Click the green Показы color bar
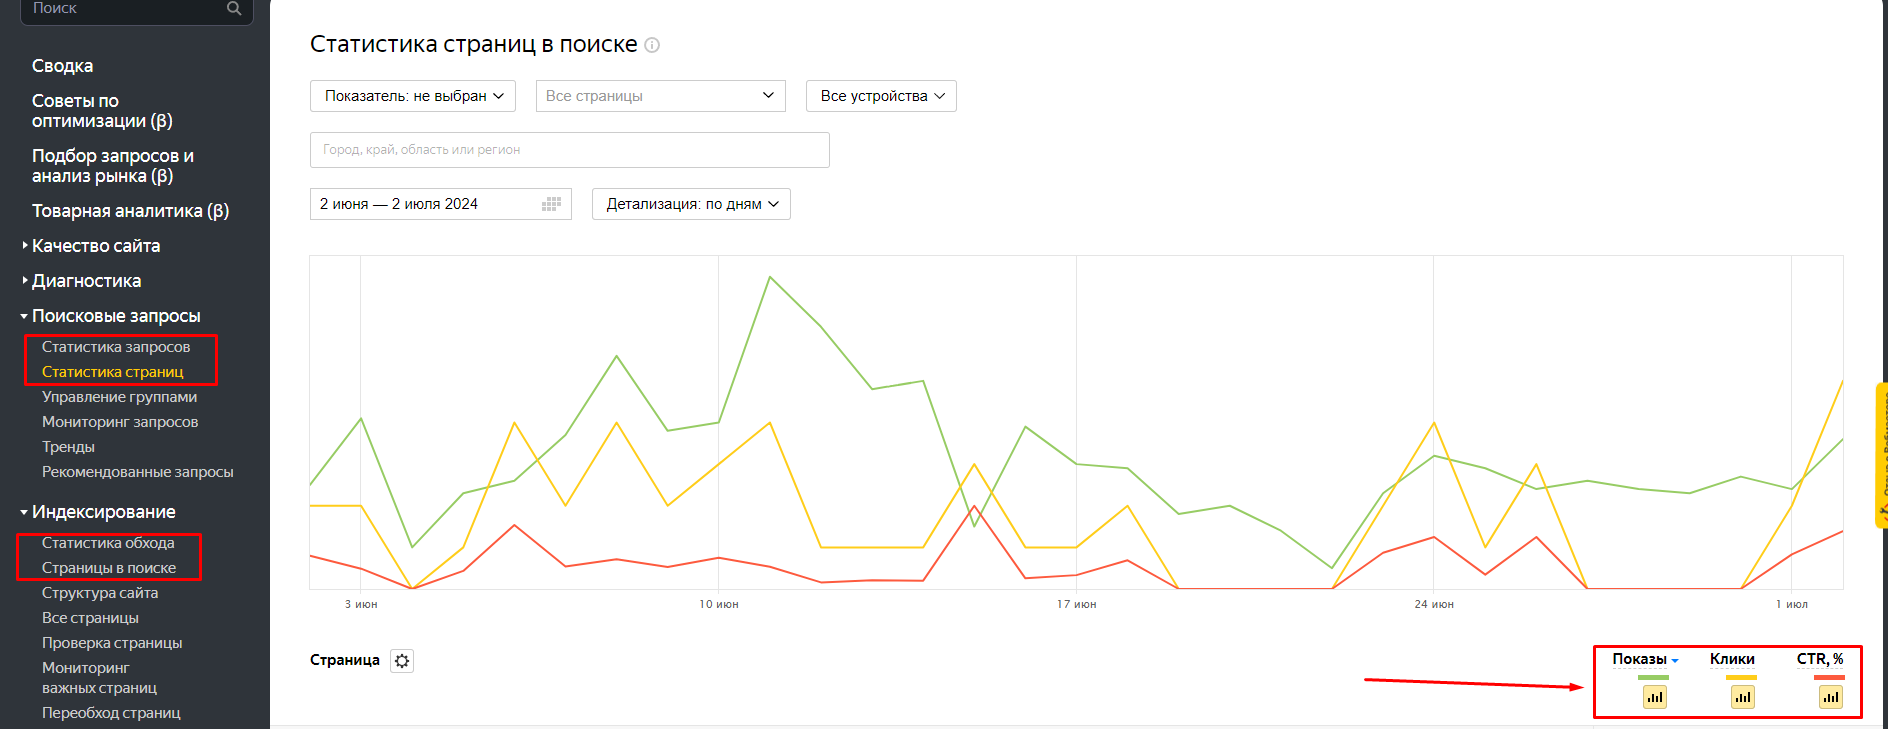The height and width of the screenshot is (729, 1888). coord(1653,678)
